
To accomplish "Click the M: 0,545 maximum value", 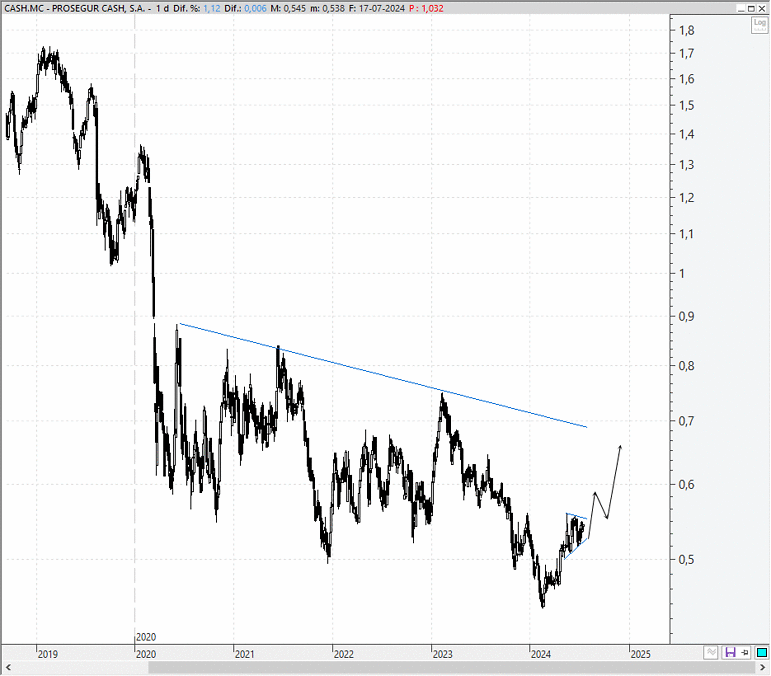I will (x=288, y=8).
